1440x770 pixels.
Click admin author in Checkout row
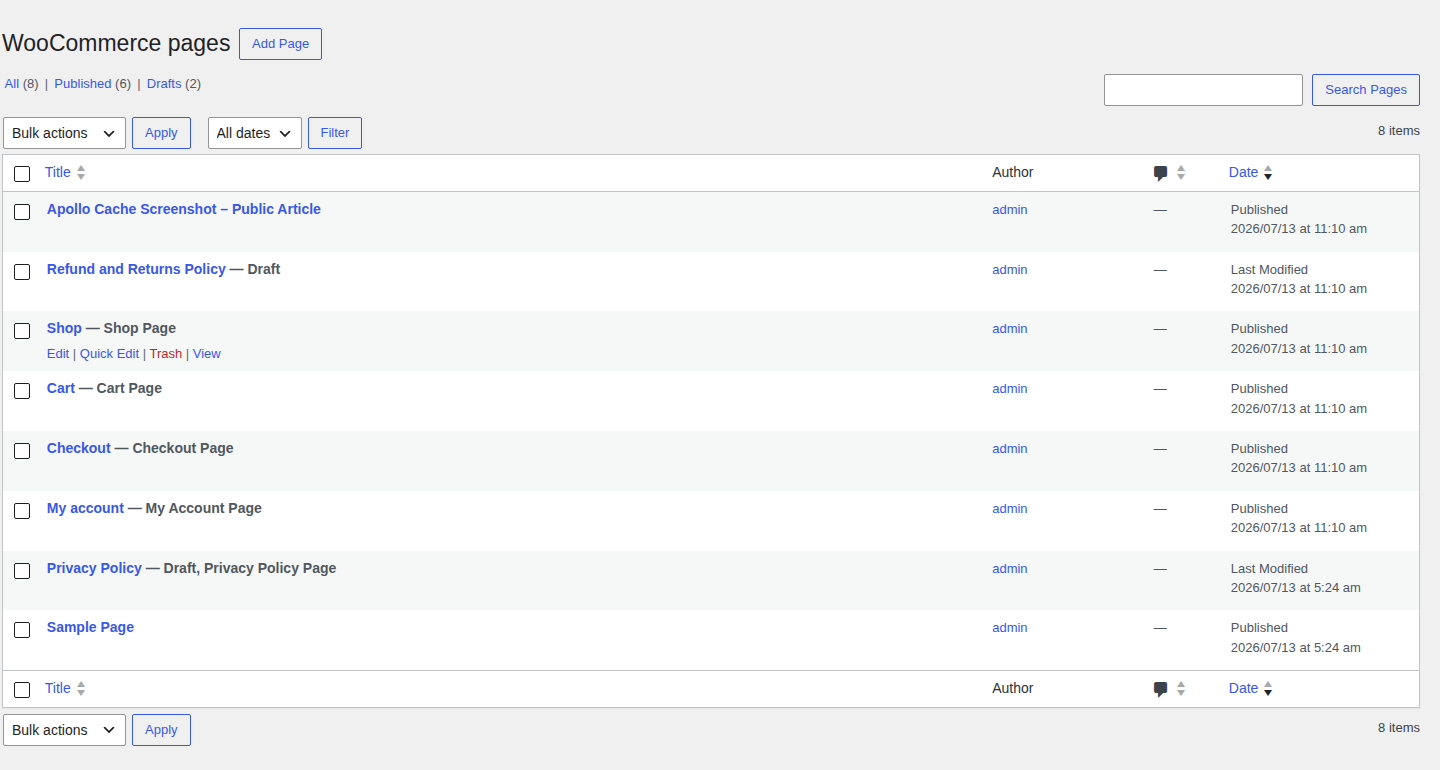[1010, 449]
